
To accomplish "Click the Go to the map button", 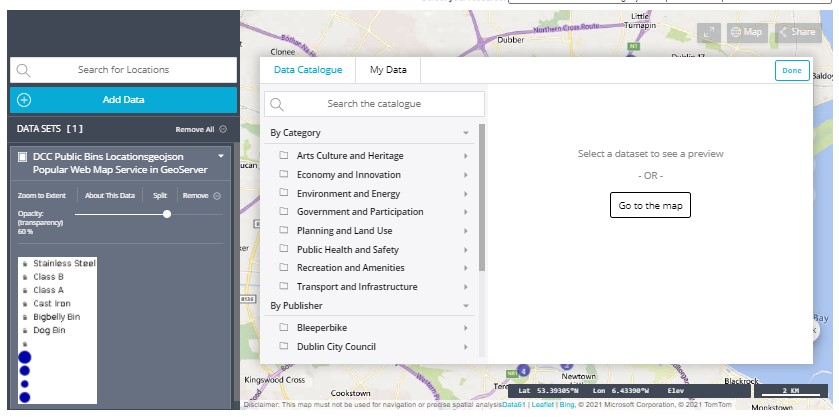I will click(650, 205).
